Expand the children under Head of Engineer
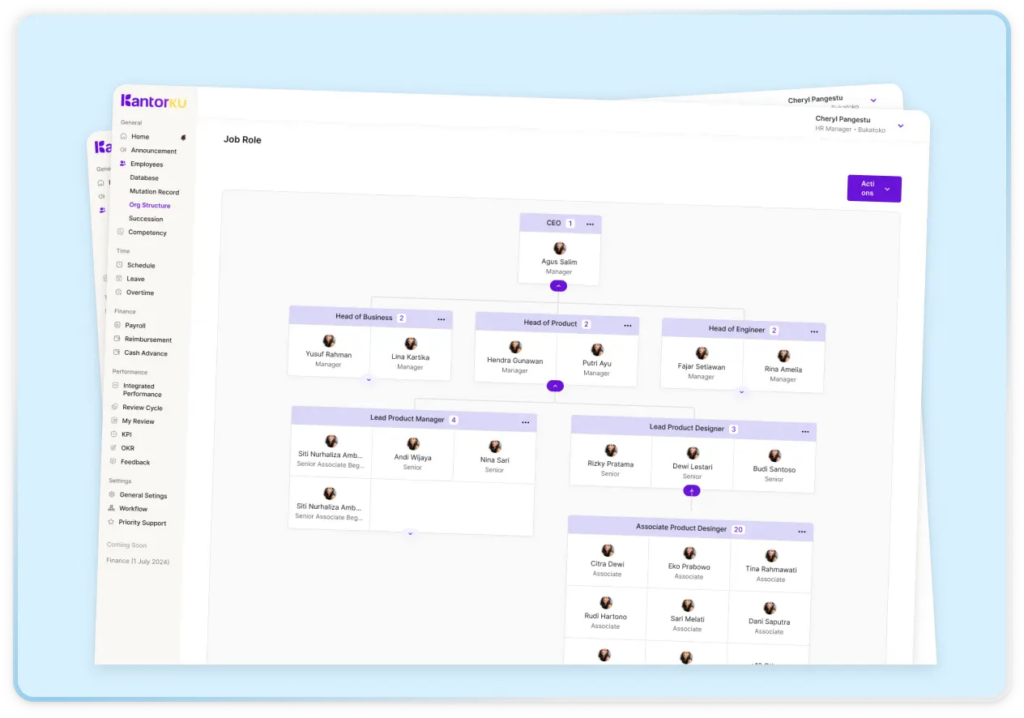This screenshot has height=718, width=1024. (x=741, y=392)
